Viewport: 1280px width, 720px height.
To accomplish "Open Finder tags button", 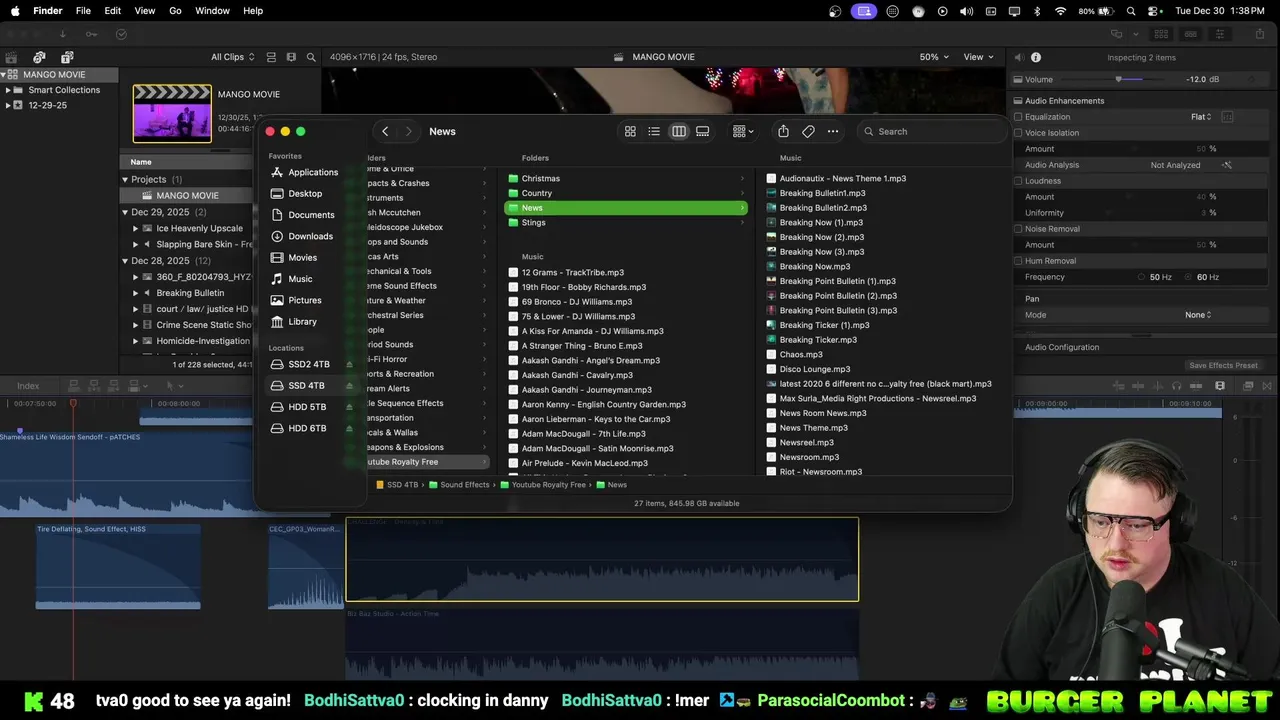I will click(808, 131).
